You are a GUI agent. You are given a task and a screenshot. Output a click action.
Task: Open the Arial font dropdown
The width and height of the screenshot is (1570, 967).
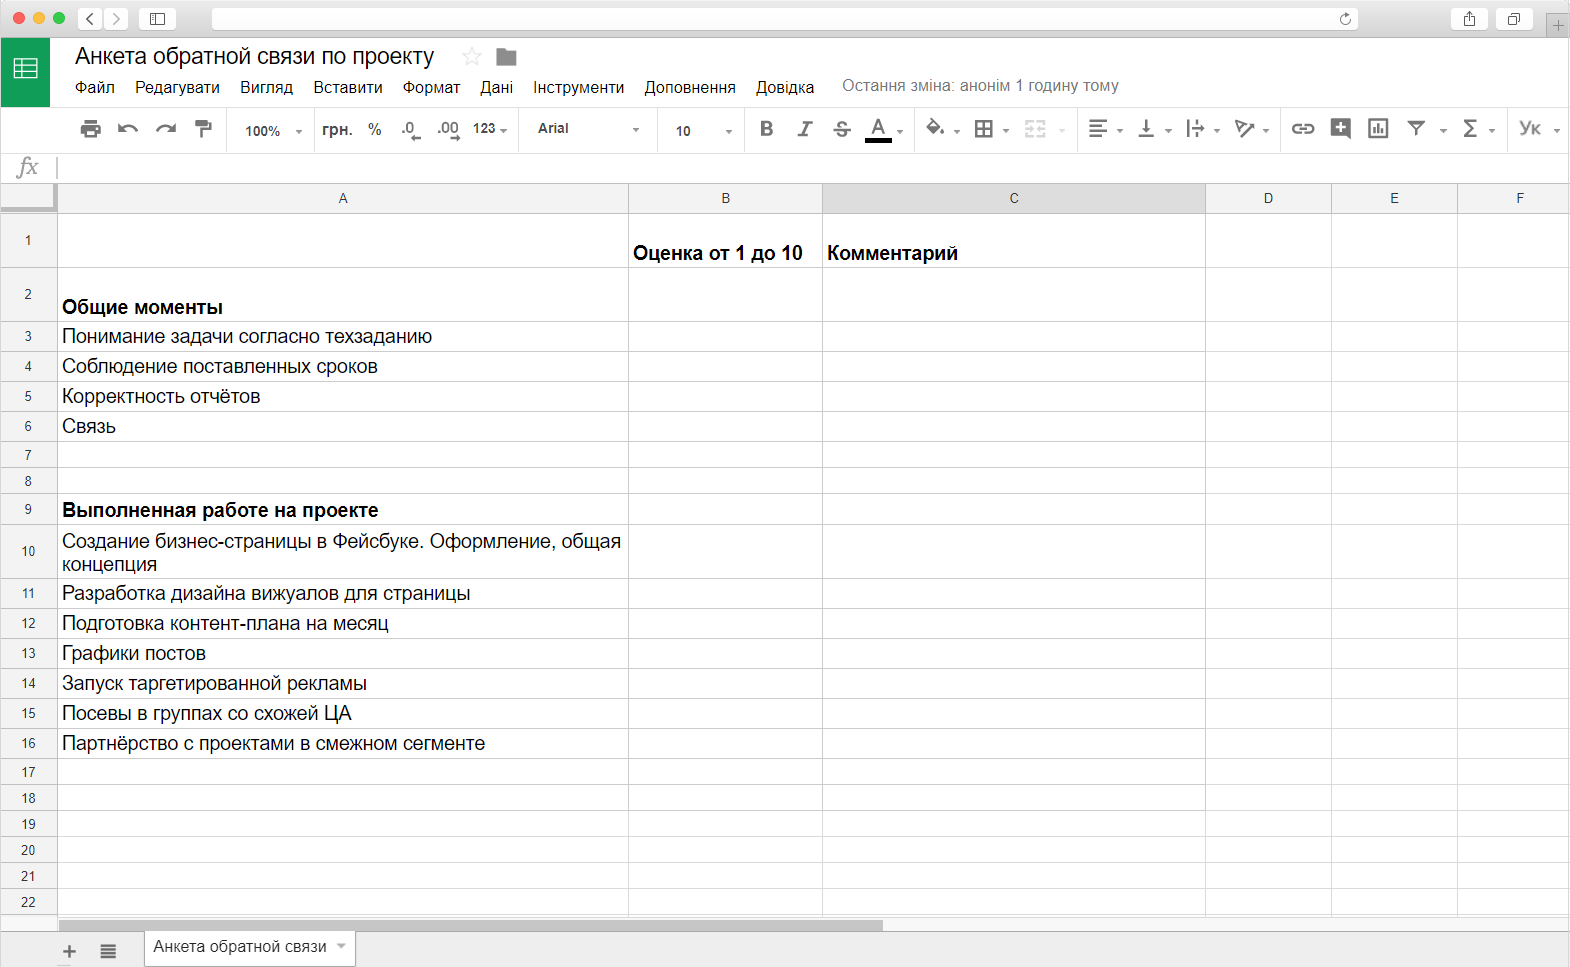tap(588, 129)
